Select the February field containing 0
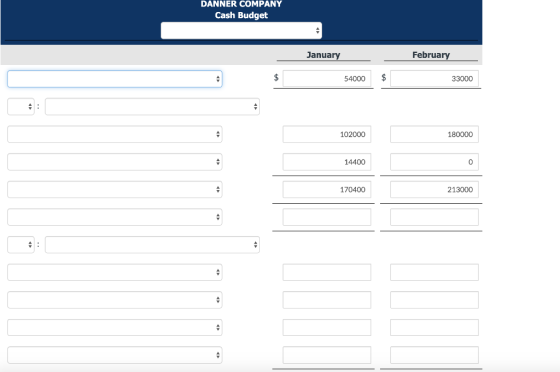The width and height of the screenshot is (560, 372). pyautogui.click(x=434, y=162)
